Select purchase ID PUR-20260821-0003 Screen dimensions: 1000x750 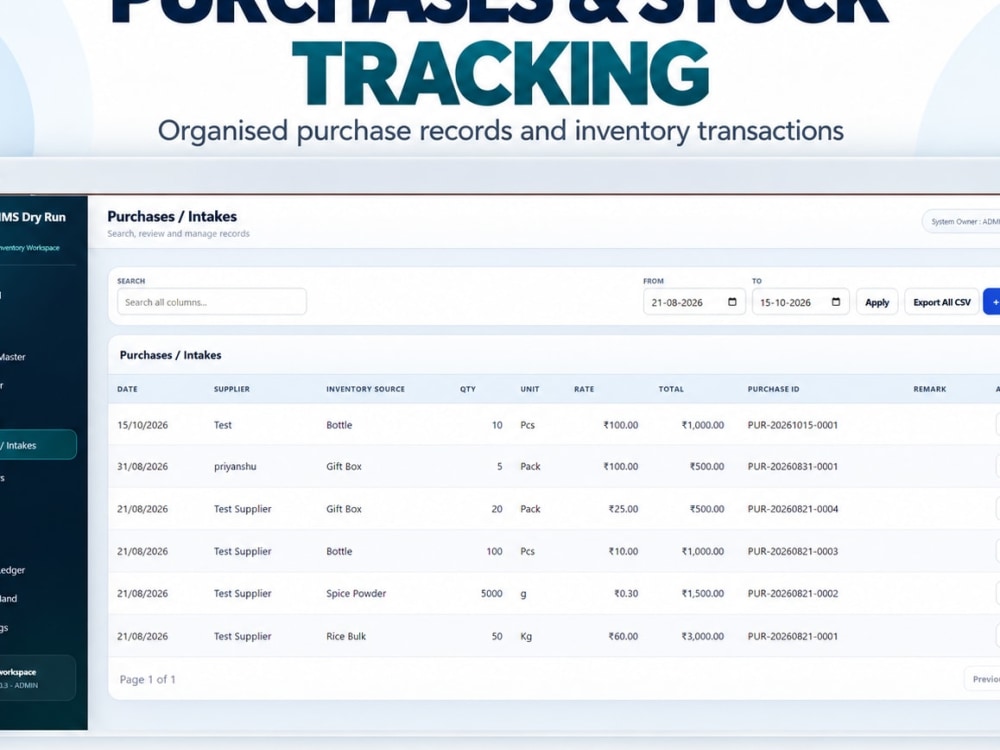[x=793, y=551]
